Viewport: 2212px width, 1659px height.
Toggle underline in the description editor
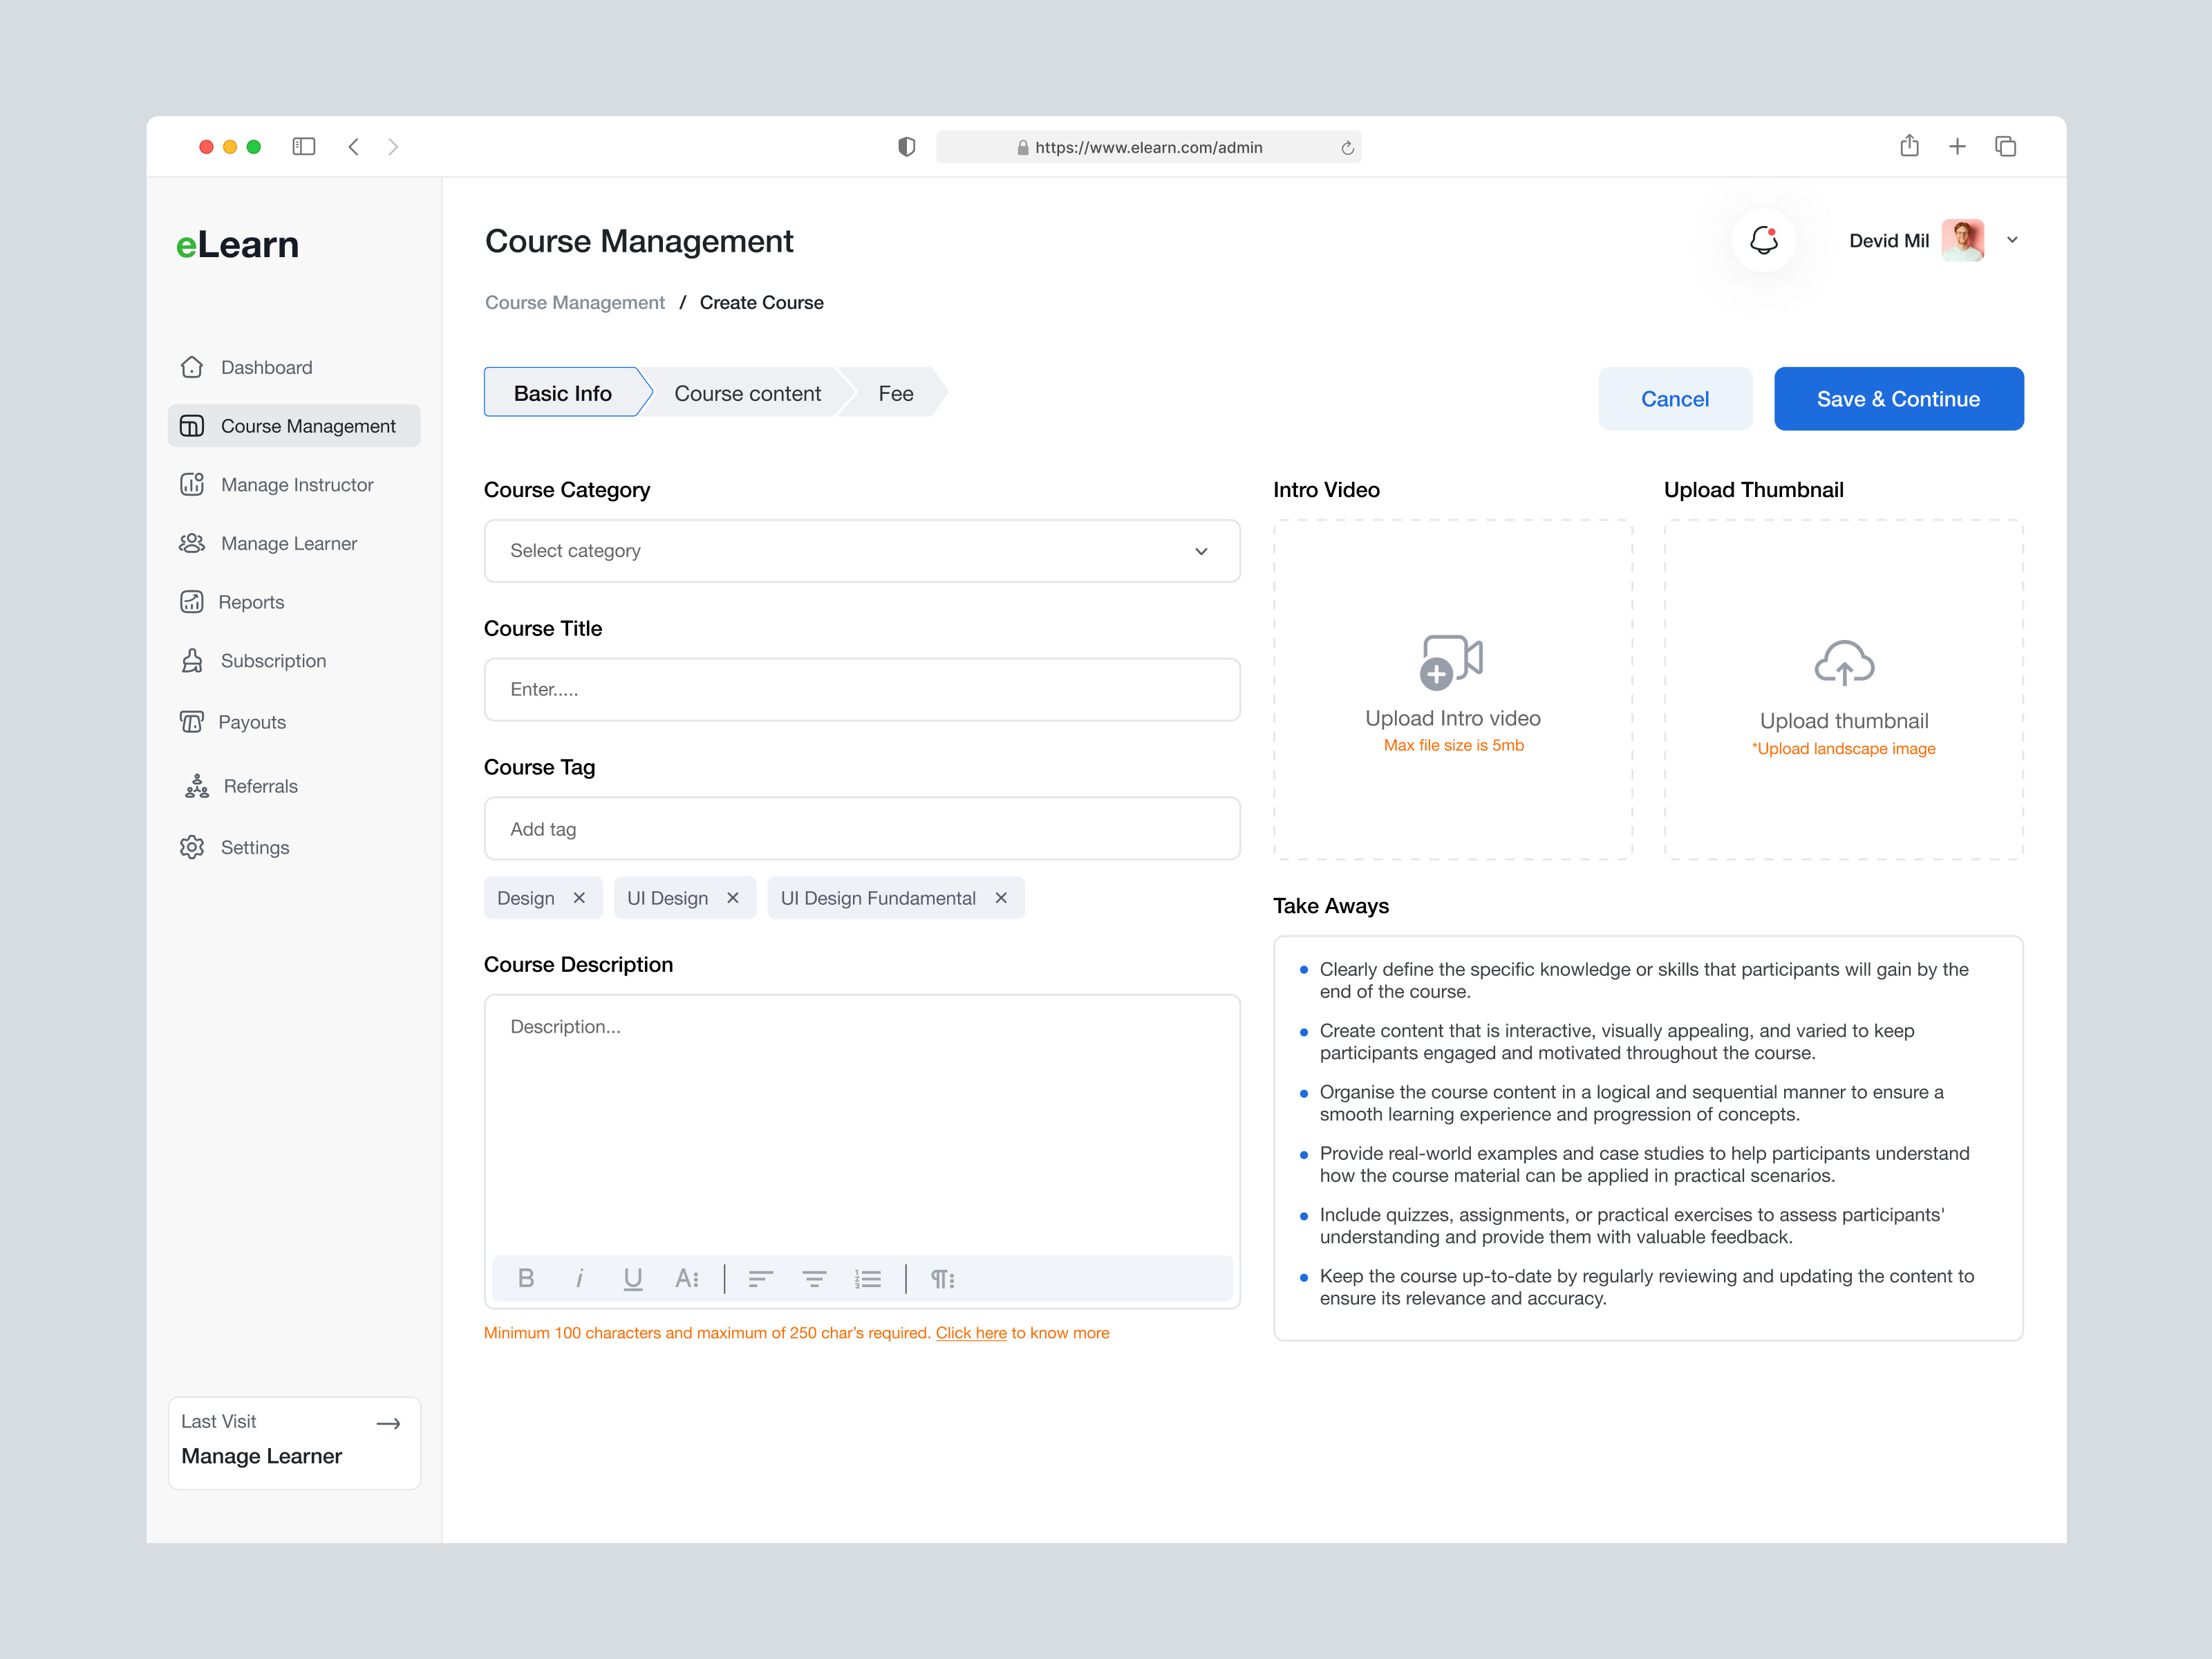633,1278
